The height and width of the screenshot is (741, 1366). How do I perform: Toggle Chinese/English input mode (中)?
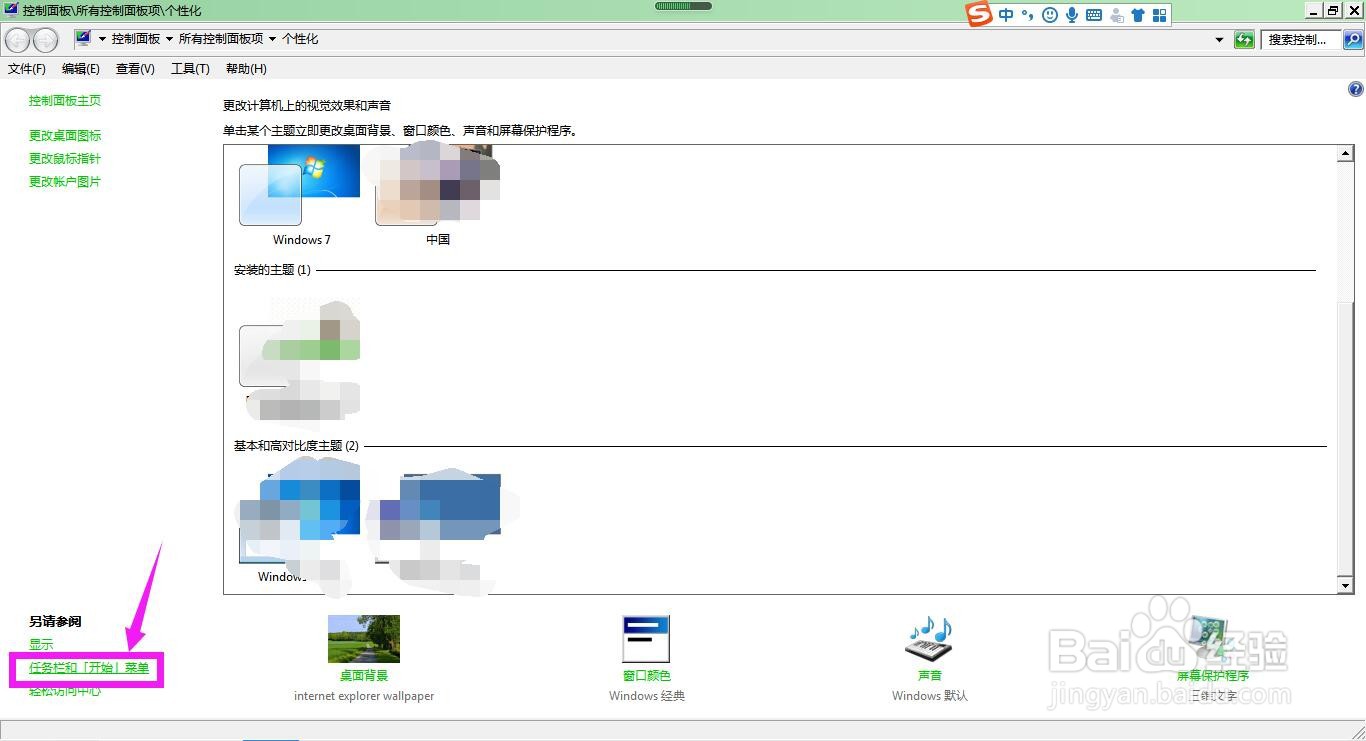tap(1006, 15)
